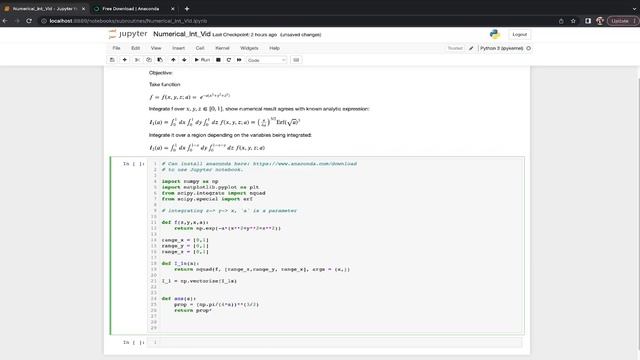Click the Trusted notebook indicator
The height and width of the screenshot is (360, 640).
click(455, 48)
